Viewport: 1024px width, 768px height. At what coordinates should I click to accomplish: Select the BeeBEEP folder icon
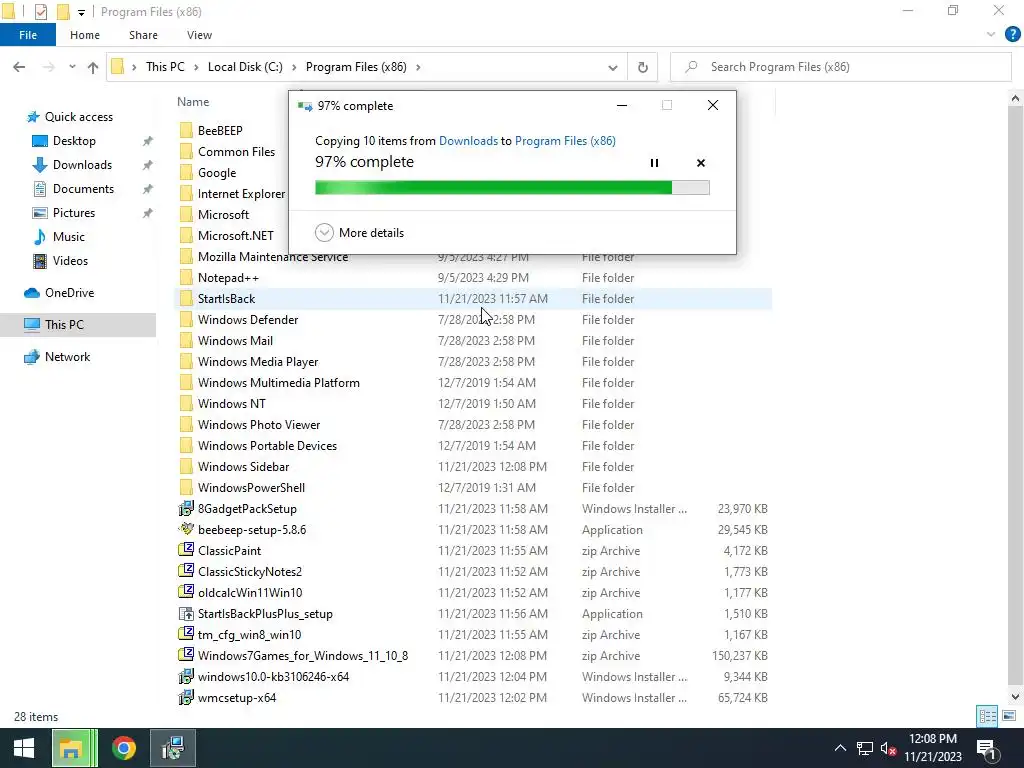click(186, 131)
